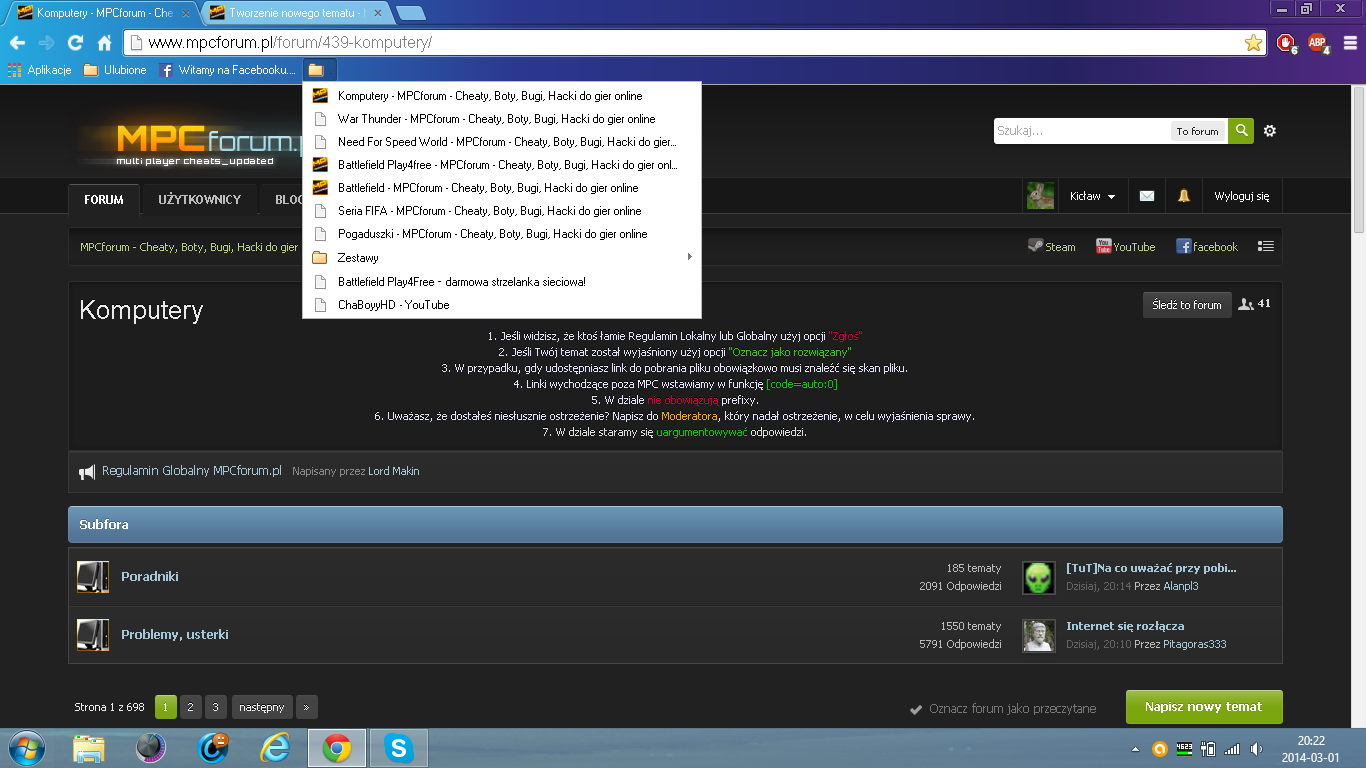The image size is (1366, 768).
Task: Open the facebook link in header
Action: (1207, 246)
